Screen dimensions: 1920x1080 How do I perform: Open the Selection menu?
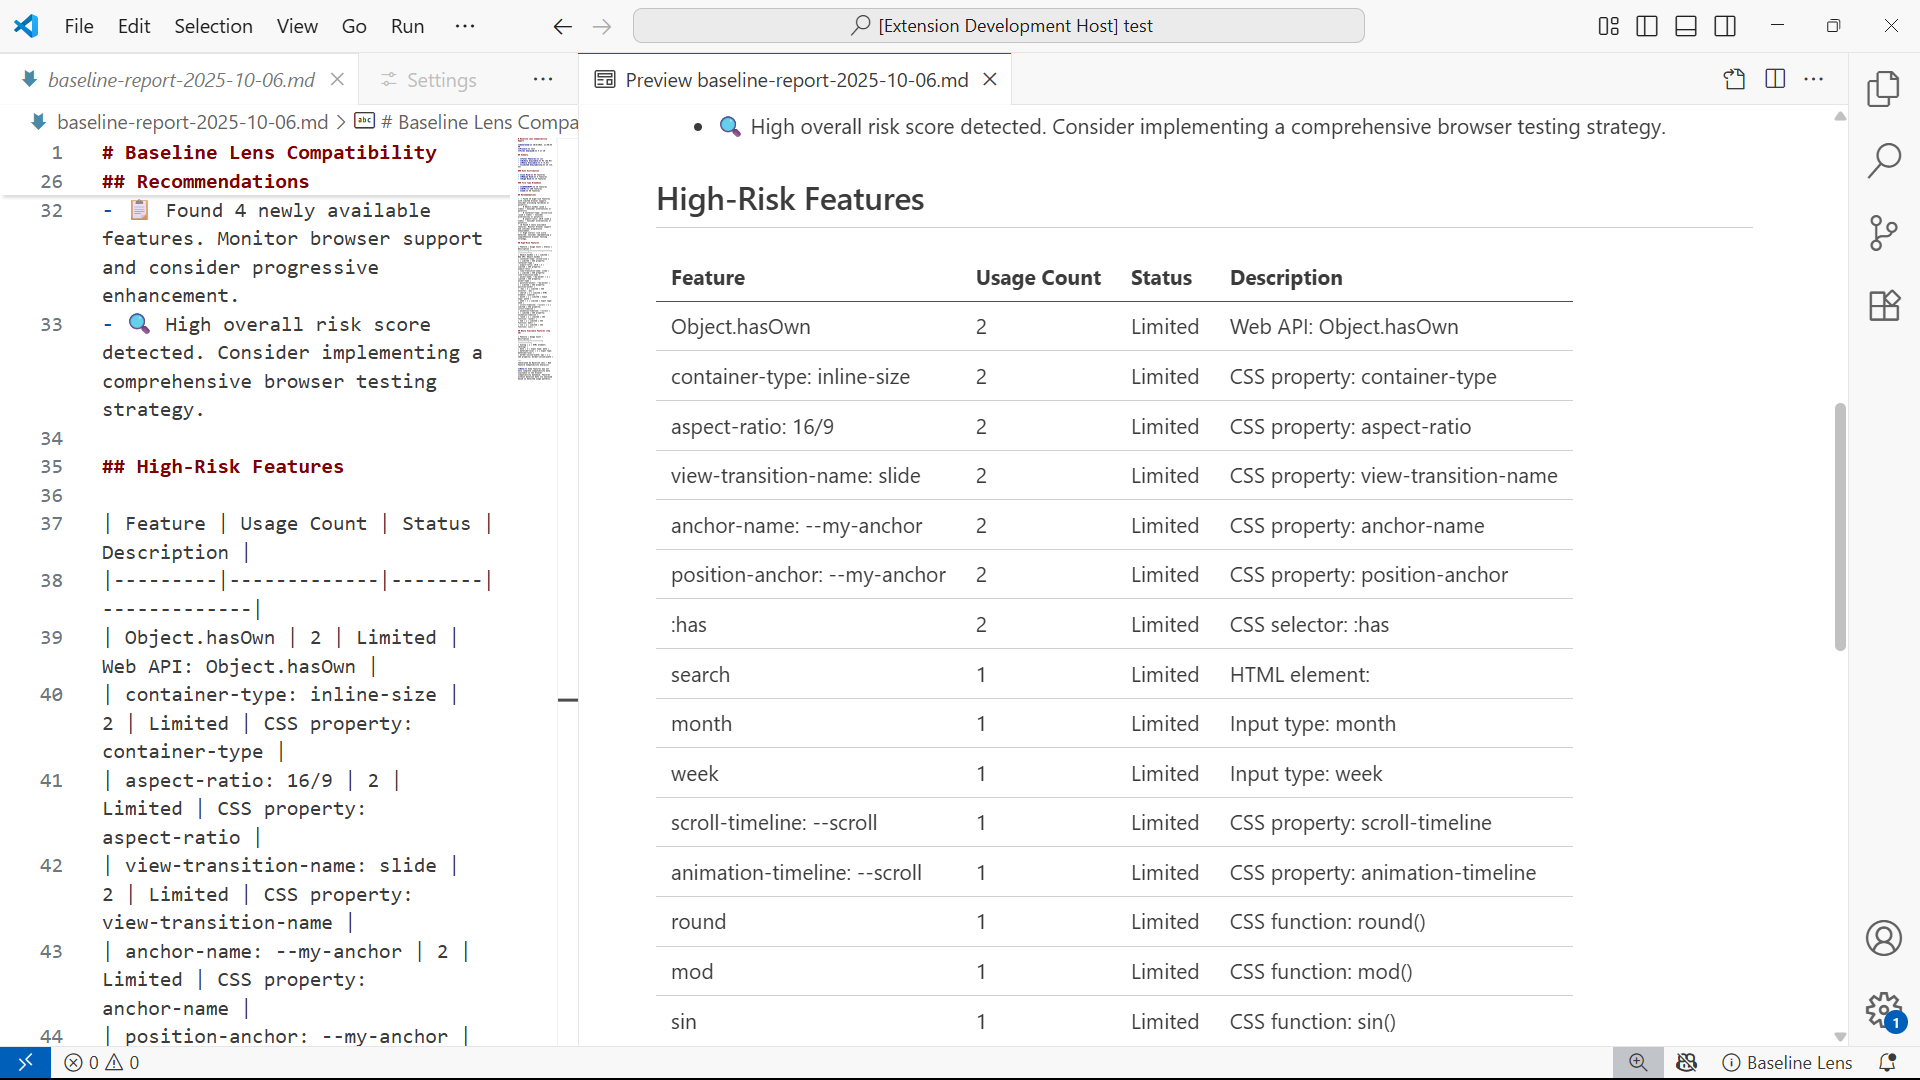(x=213, y=26)
